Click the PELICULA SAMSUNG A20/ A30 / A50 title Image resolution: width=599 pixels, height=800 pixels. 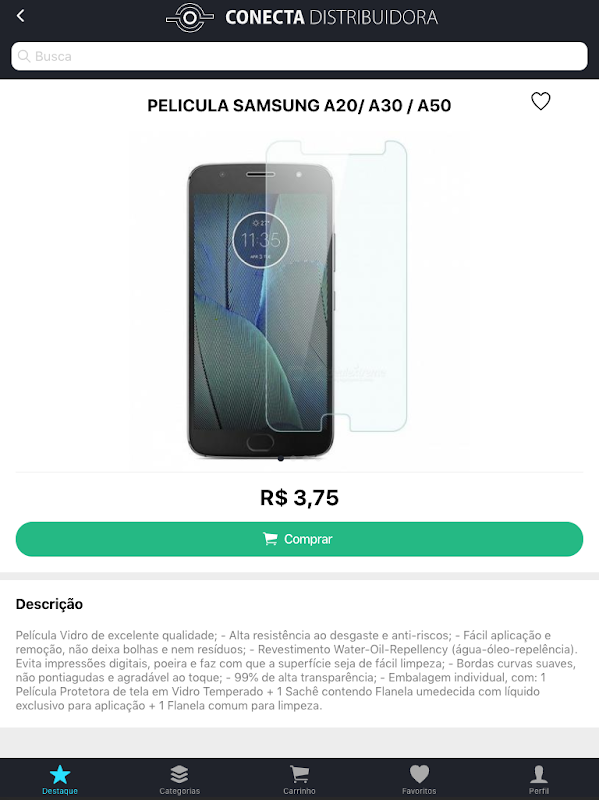click(300, 106)
